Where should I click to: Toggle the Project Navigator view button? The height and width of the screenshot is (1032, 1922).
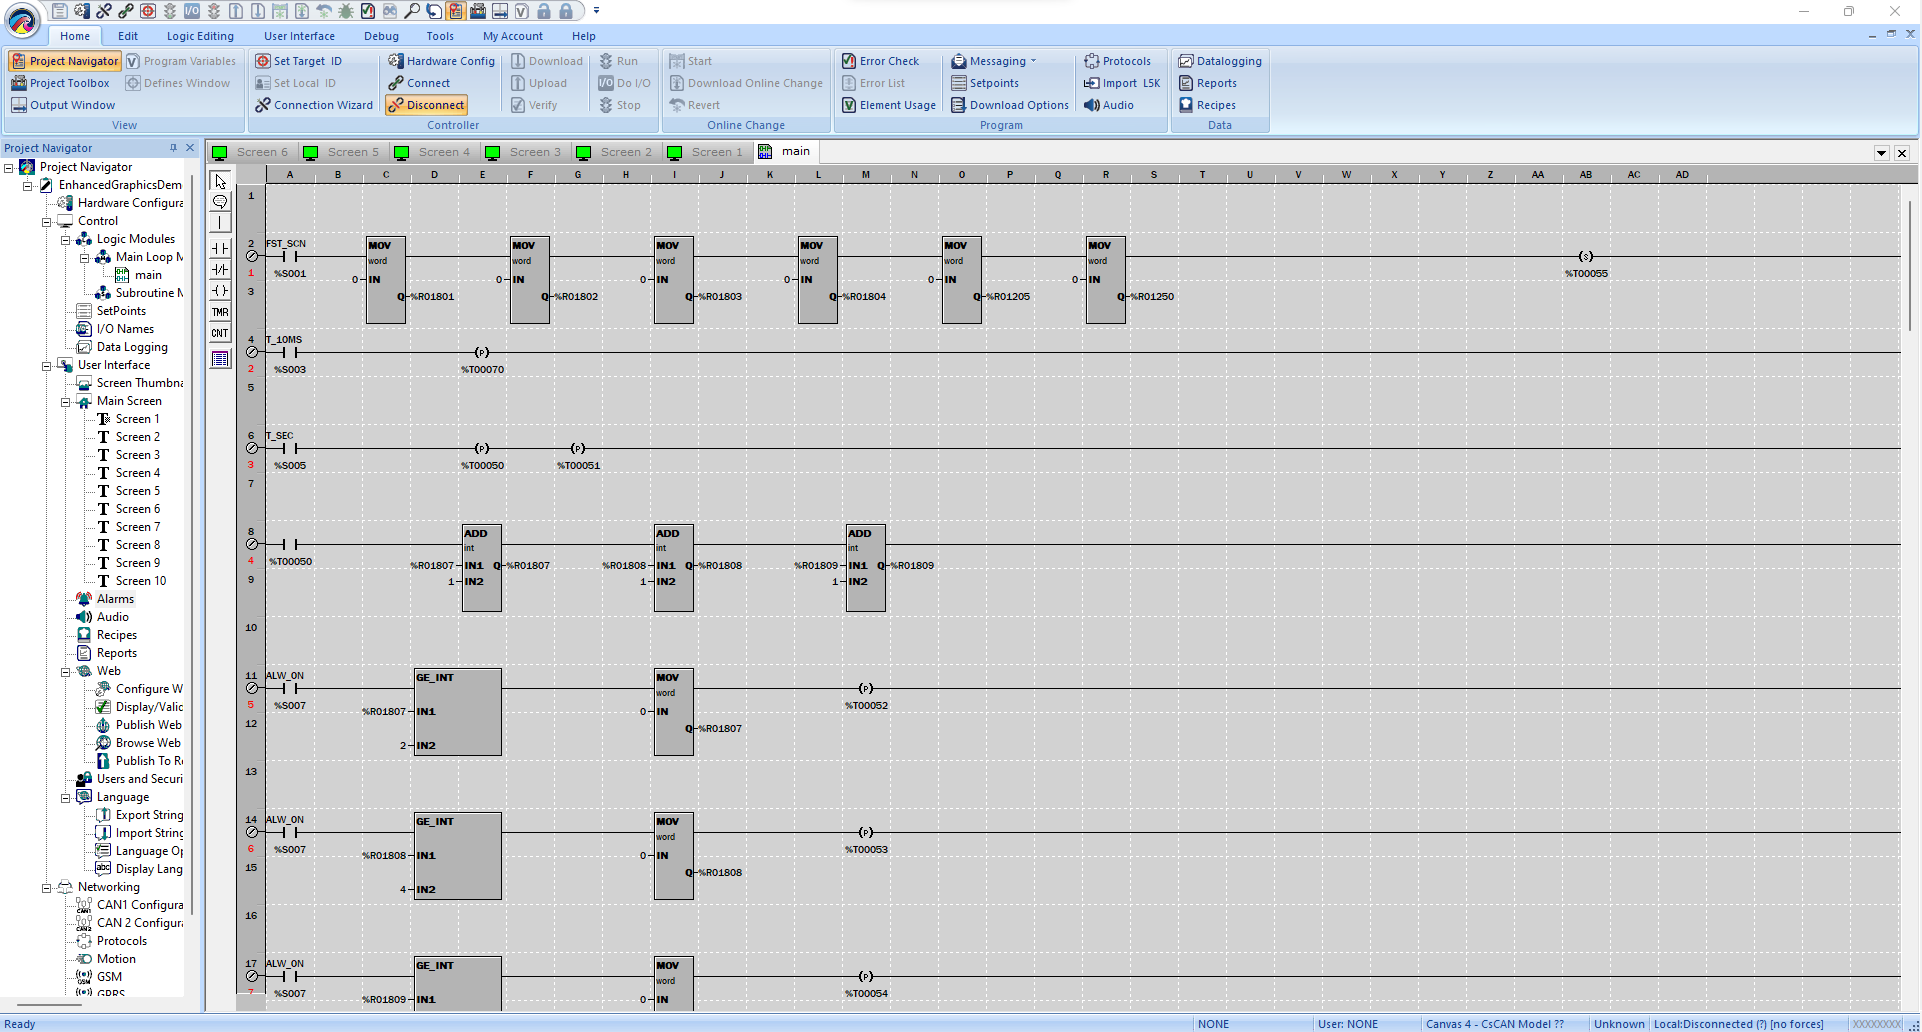point(65,61)
